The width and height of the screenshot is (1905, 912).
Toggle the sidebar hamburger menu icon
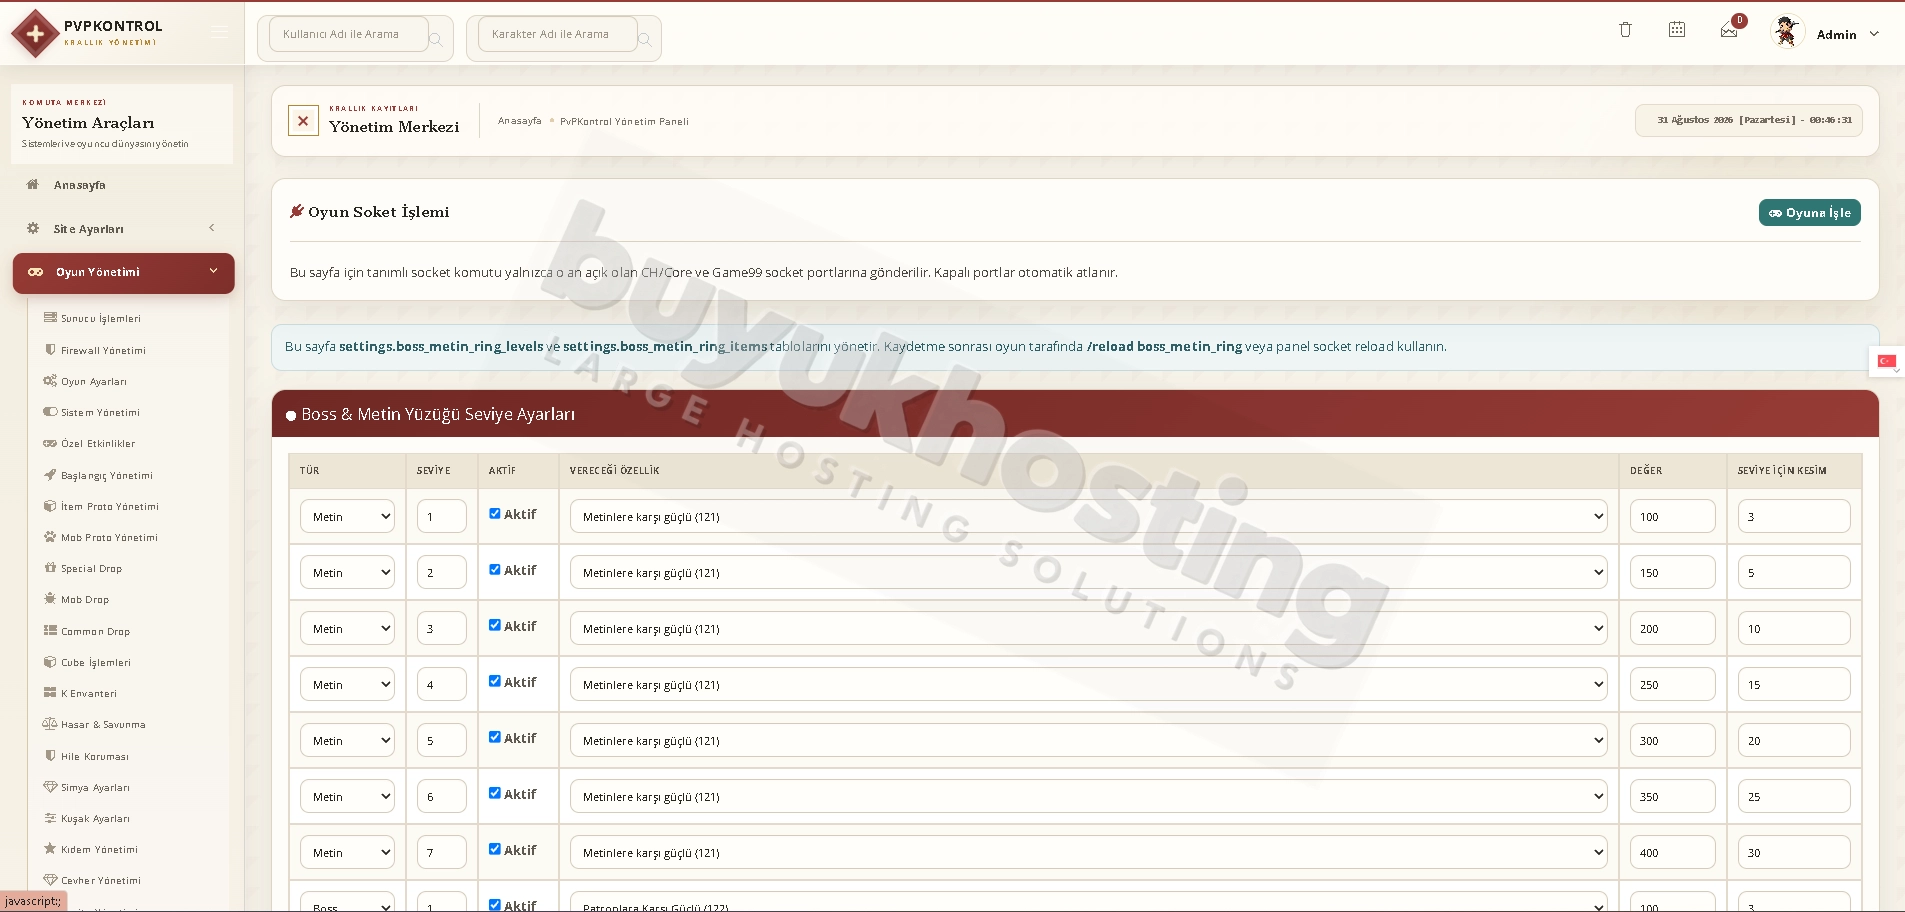pos(220,33)
